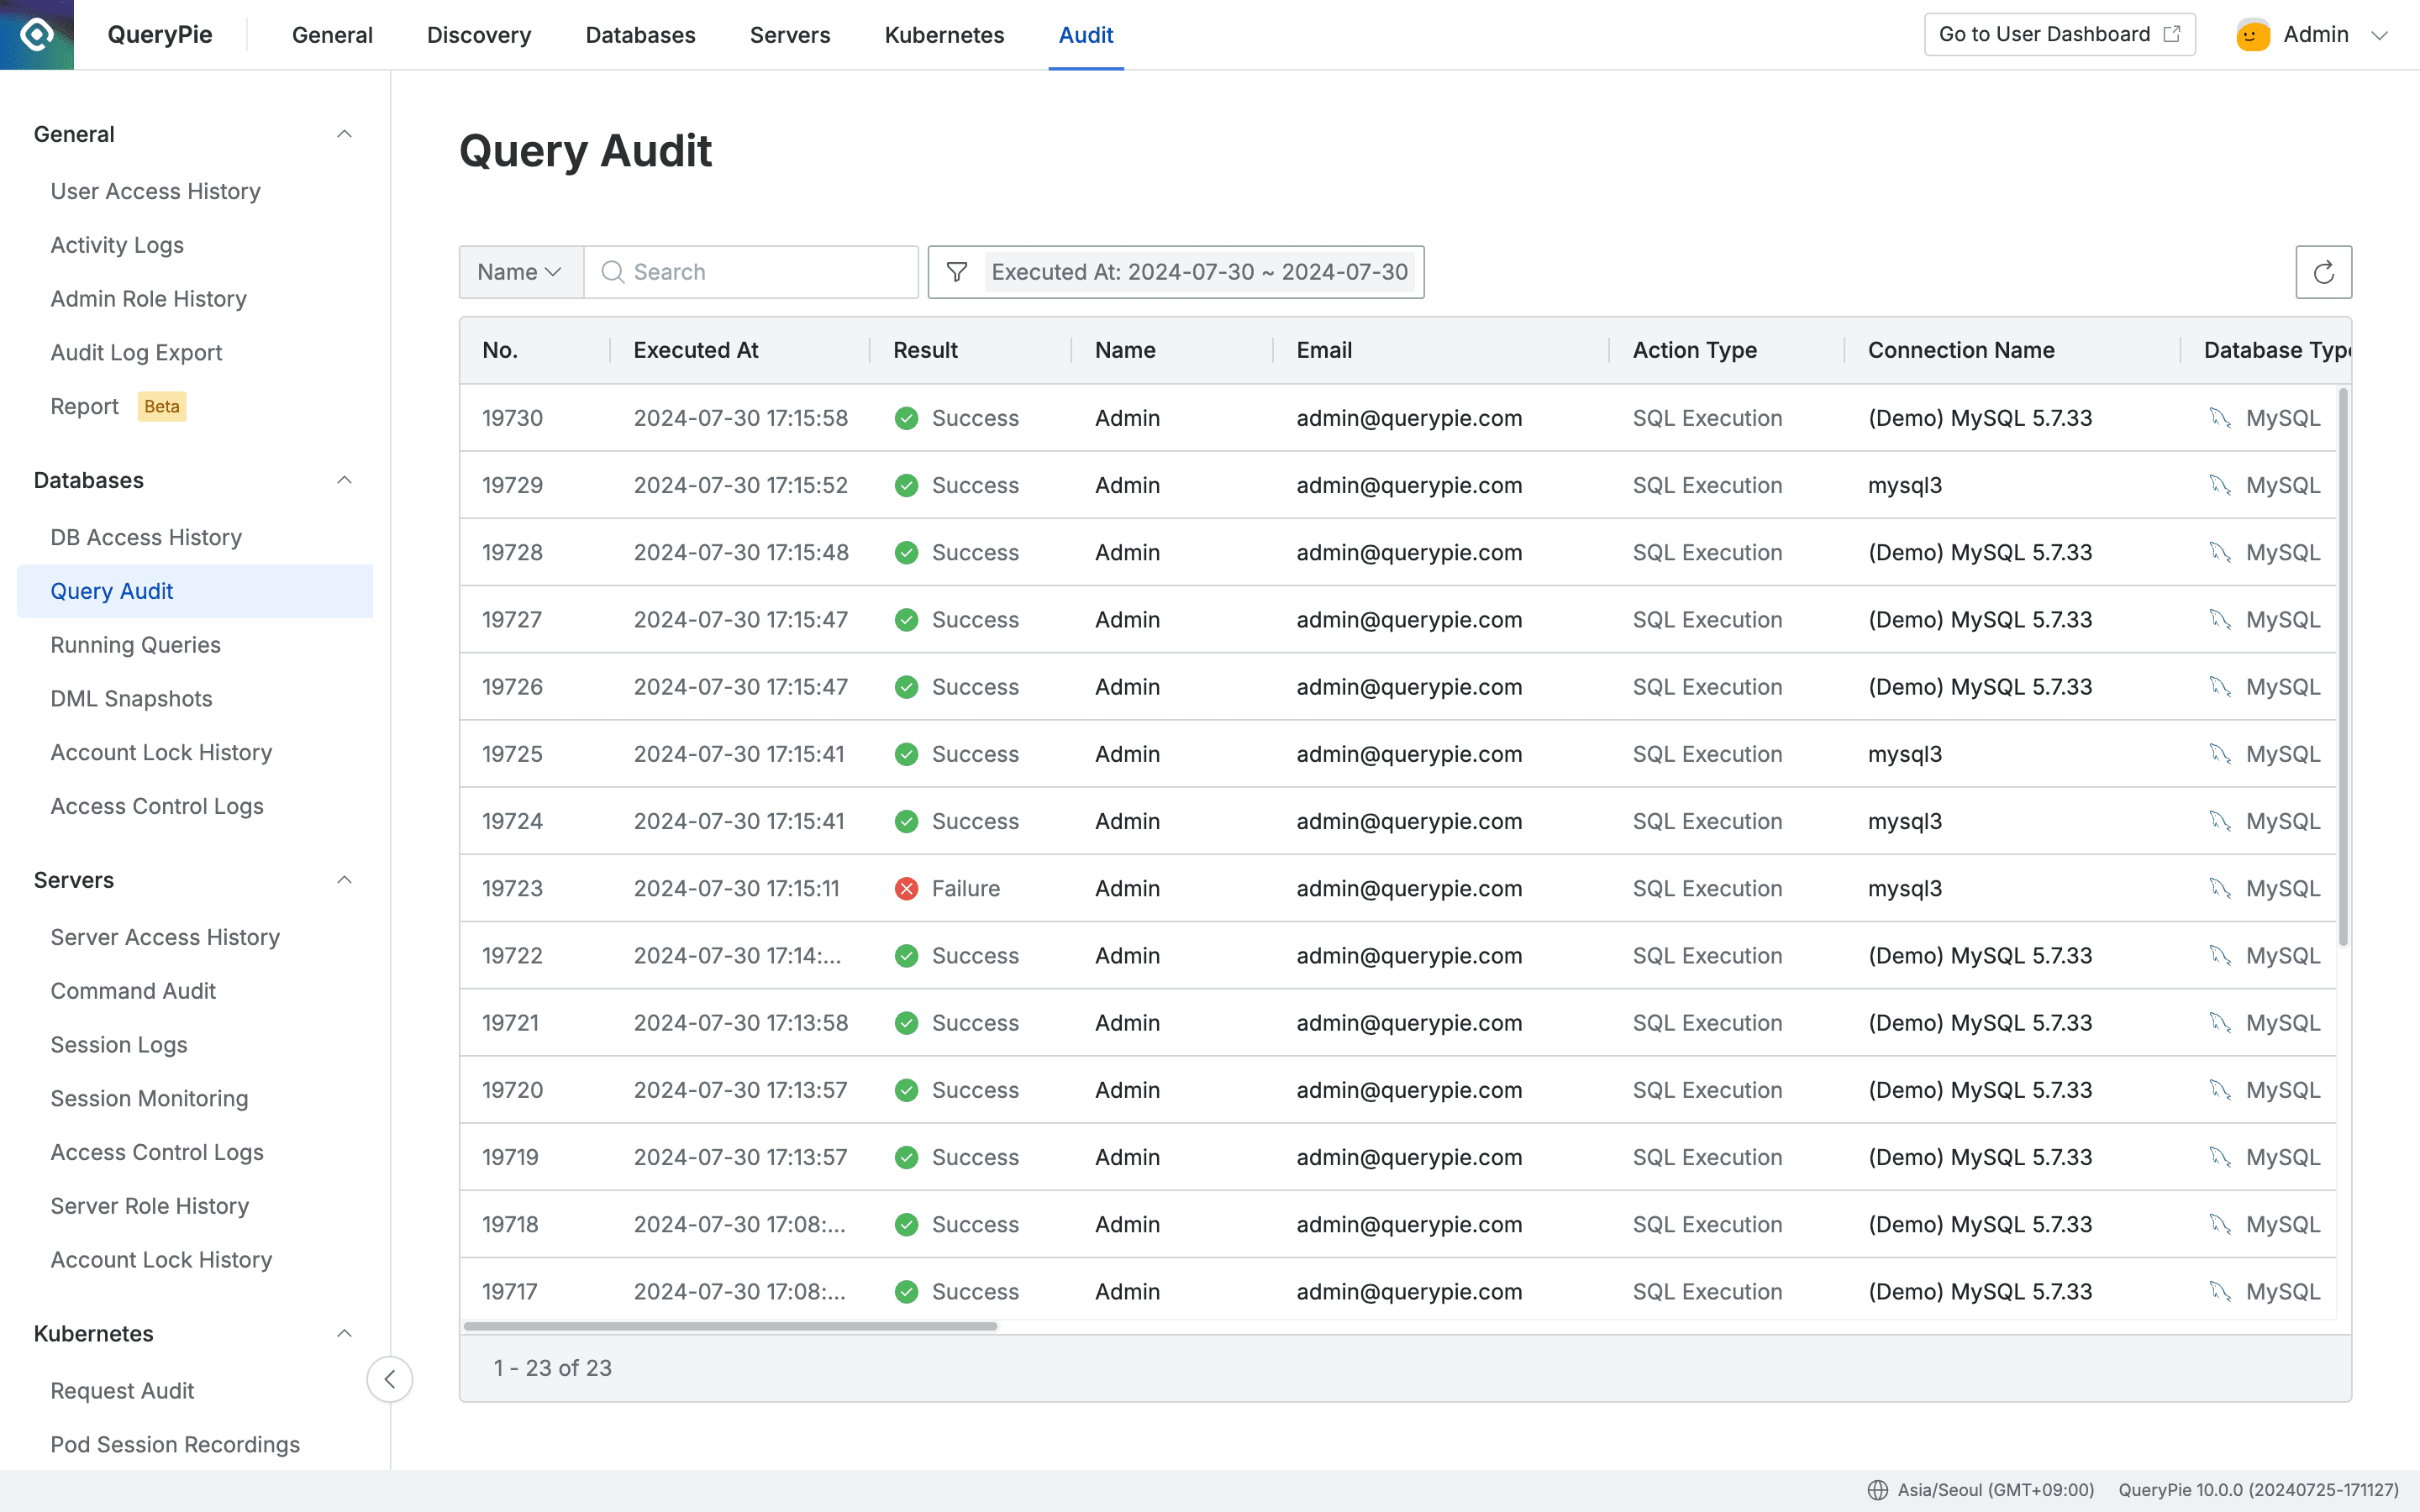Viewport: 2420px width, 1512px height.
Task: Click the database type icon on row 19728
Action: pos(2221,552)
